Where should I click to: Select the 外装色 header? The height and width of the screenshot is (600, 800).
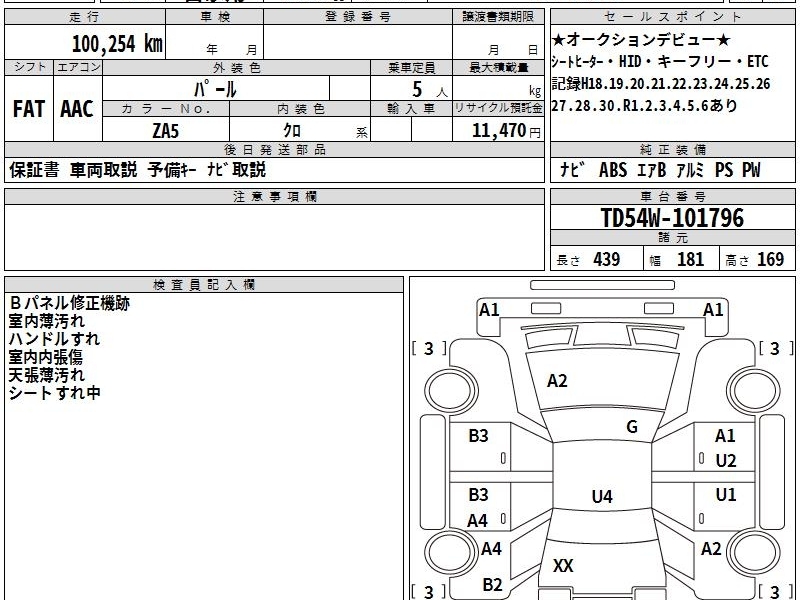point(236,67)
